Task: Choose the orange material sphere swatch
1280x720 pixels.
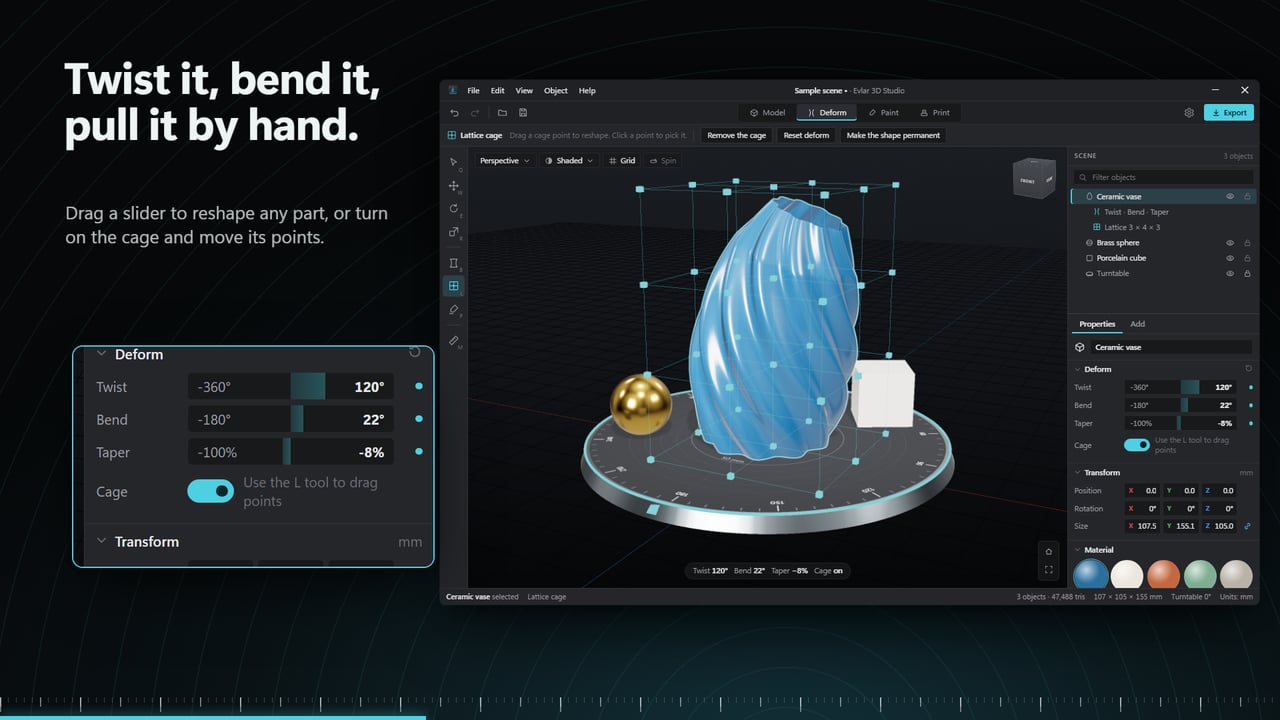Action: click(x=1163, y=575)
